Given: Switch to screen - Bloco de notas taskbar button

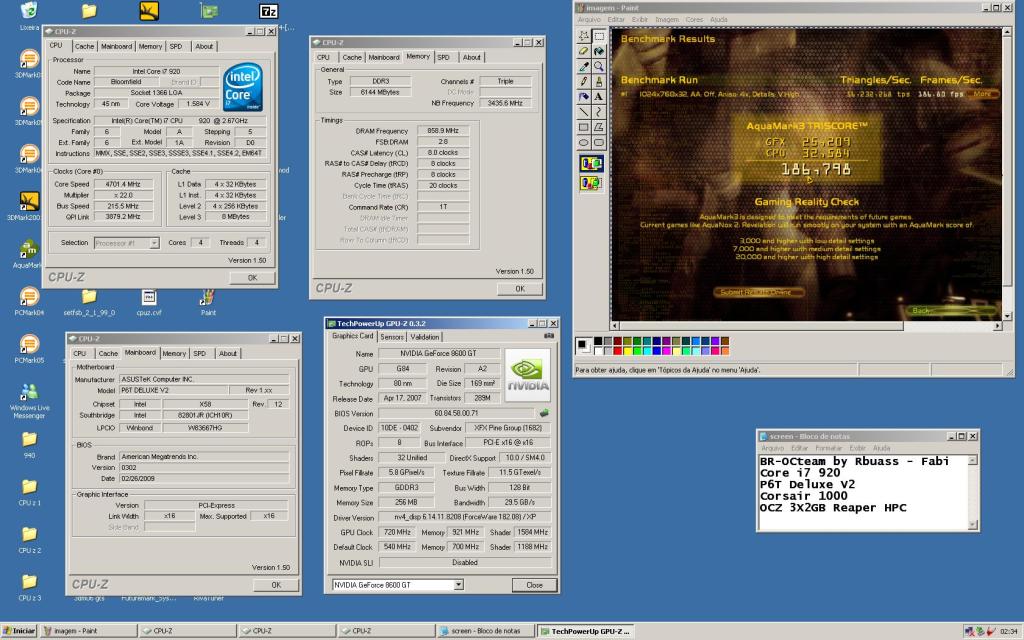Looking at the screenshot, I should 486,631.
